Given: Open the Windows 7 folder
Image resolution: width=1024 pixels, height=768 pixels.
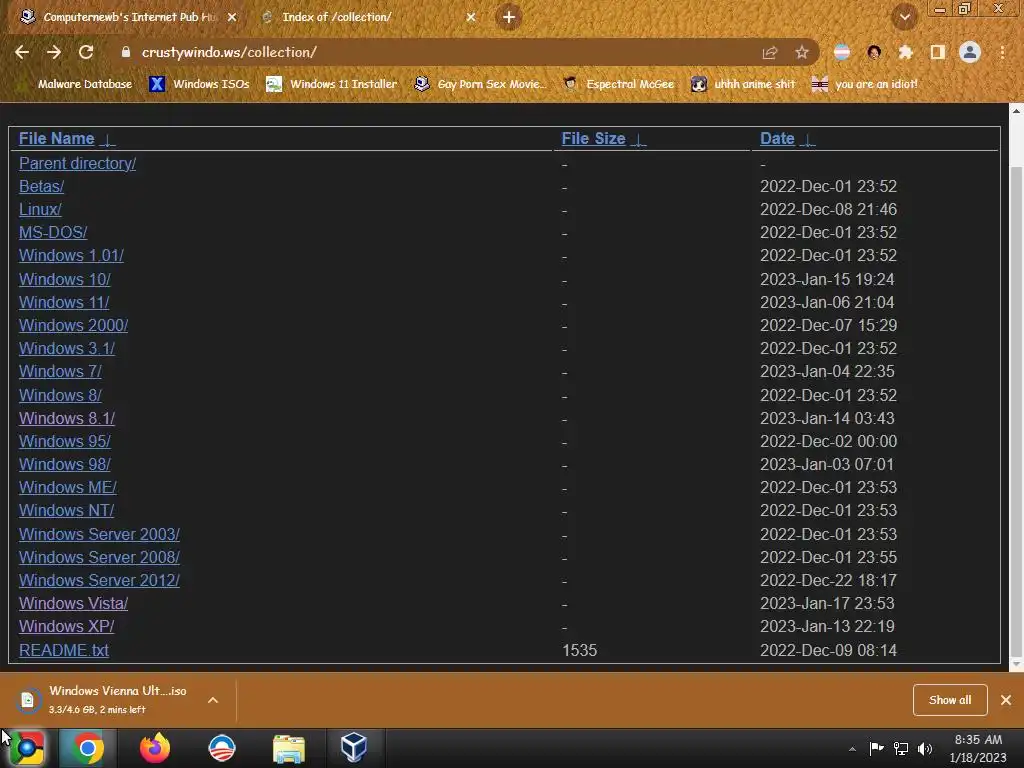Looking at the screenshot, I should point(60,371).
